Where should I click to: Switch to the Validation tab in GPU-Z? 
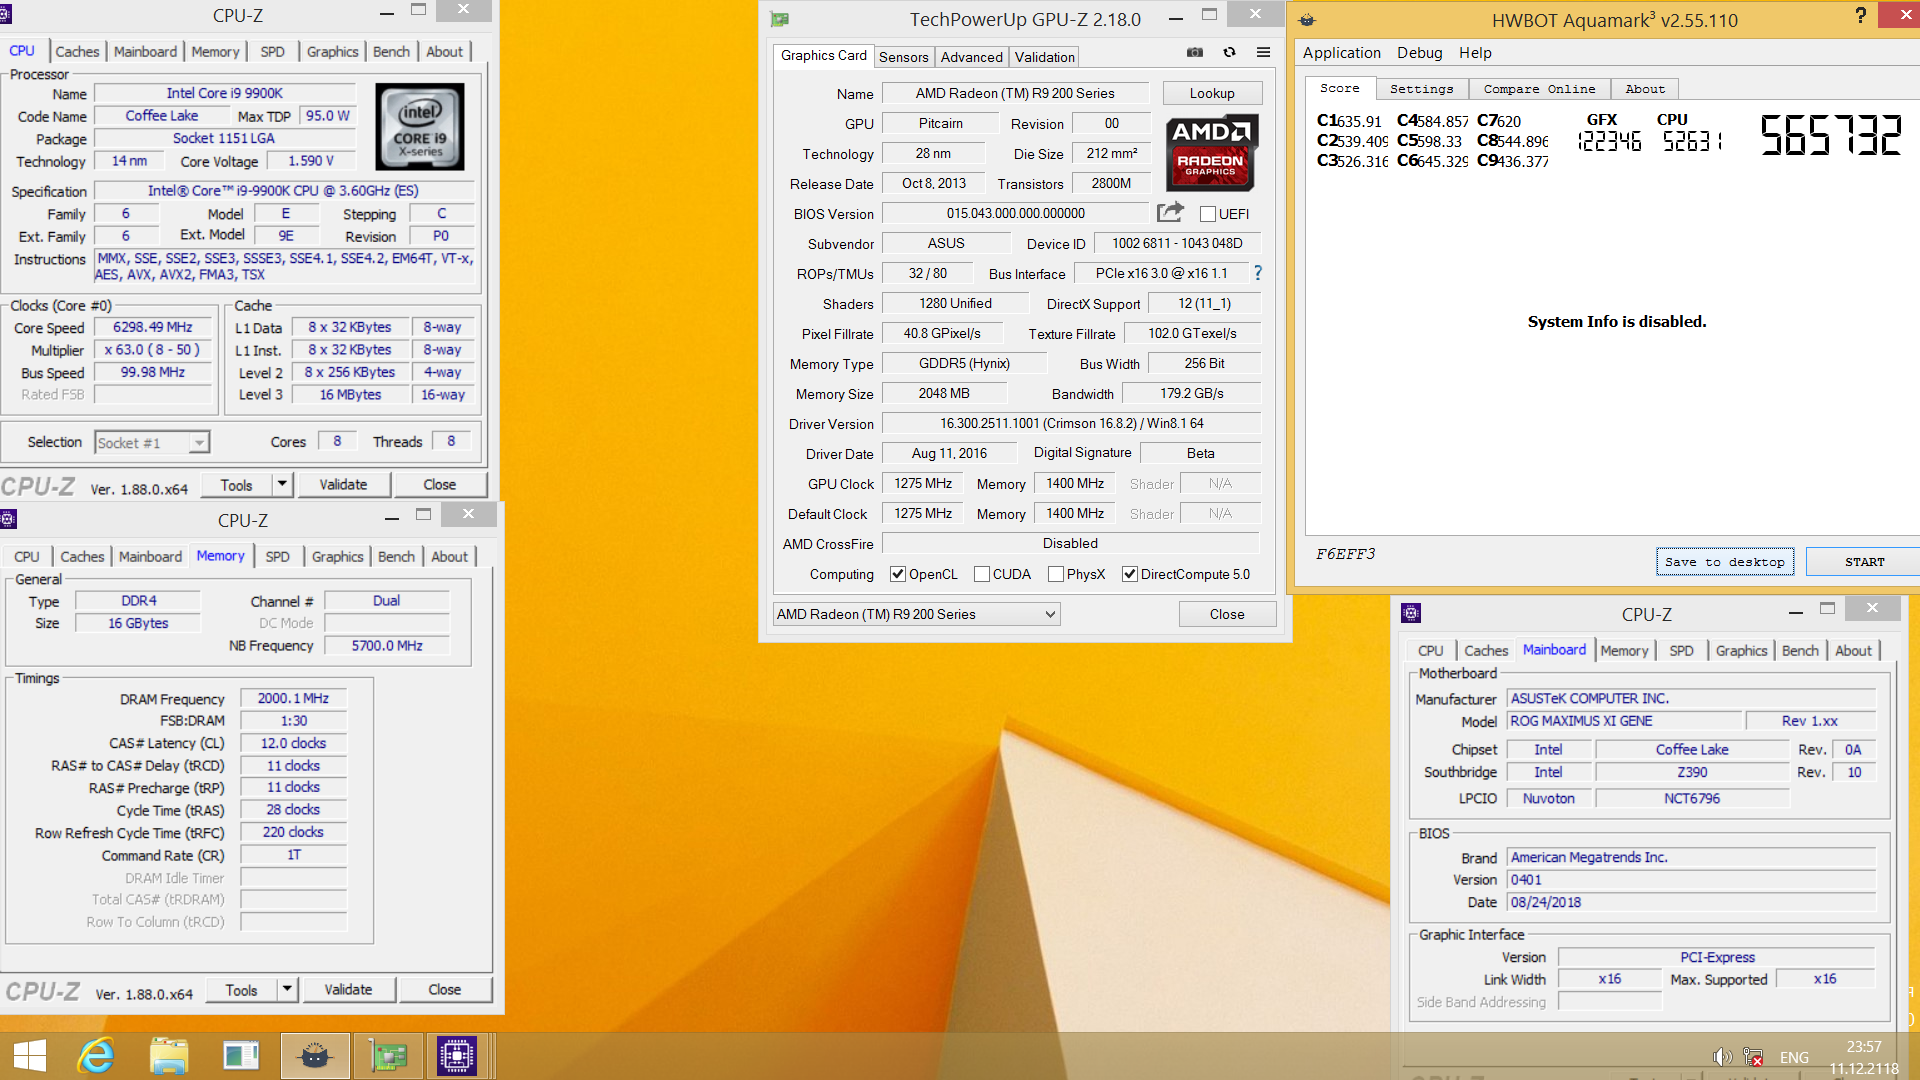(1045, 57)
